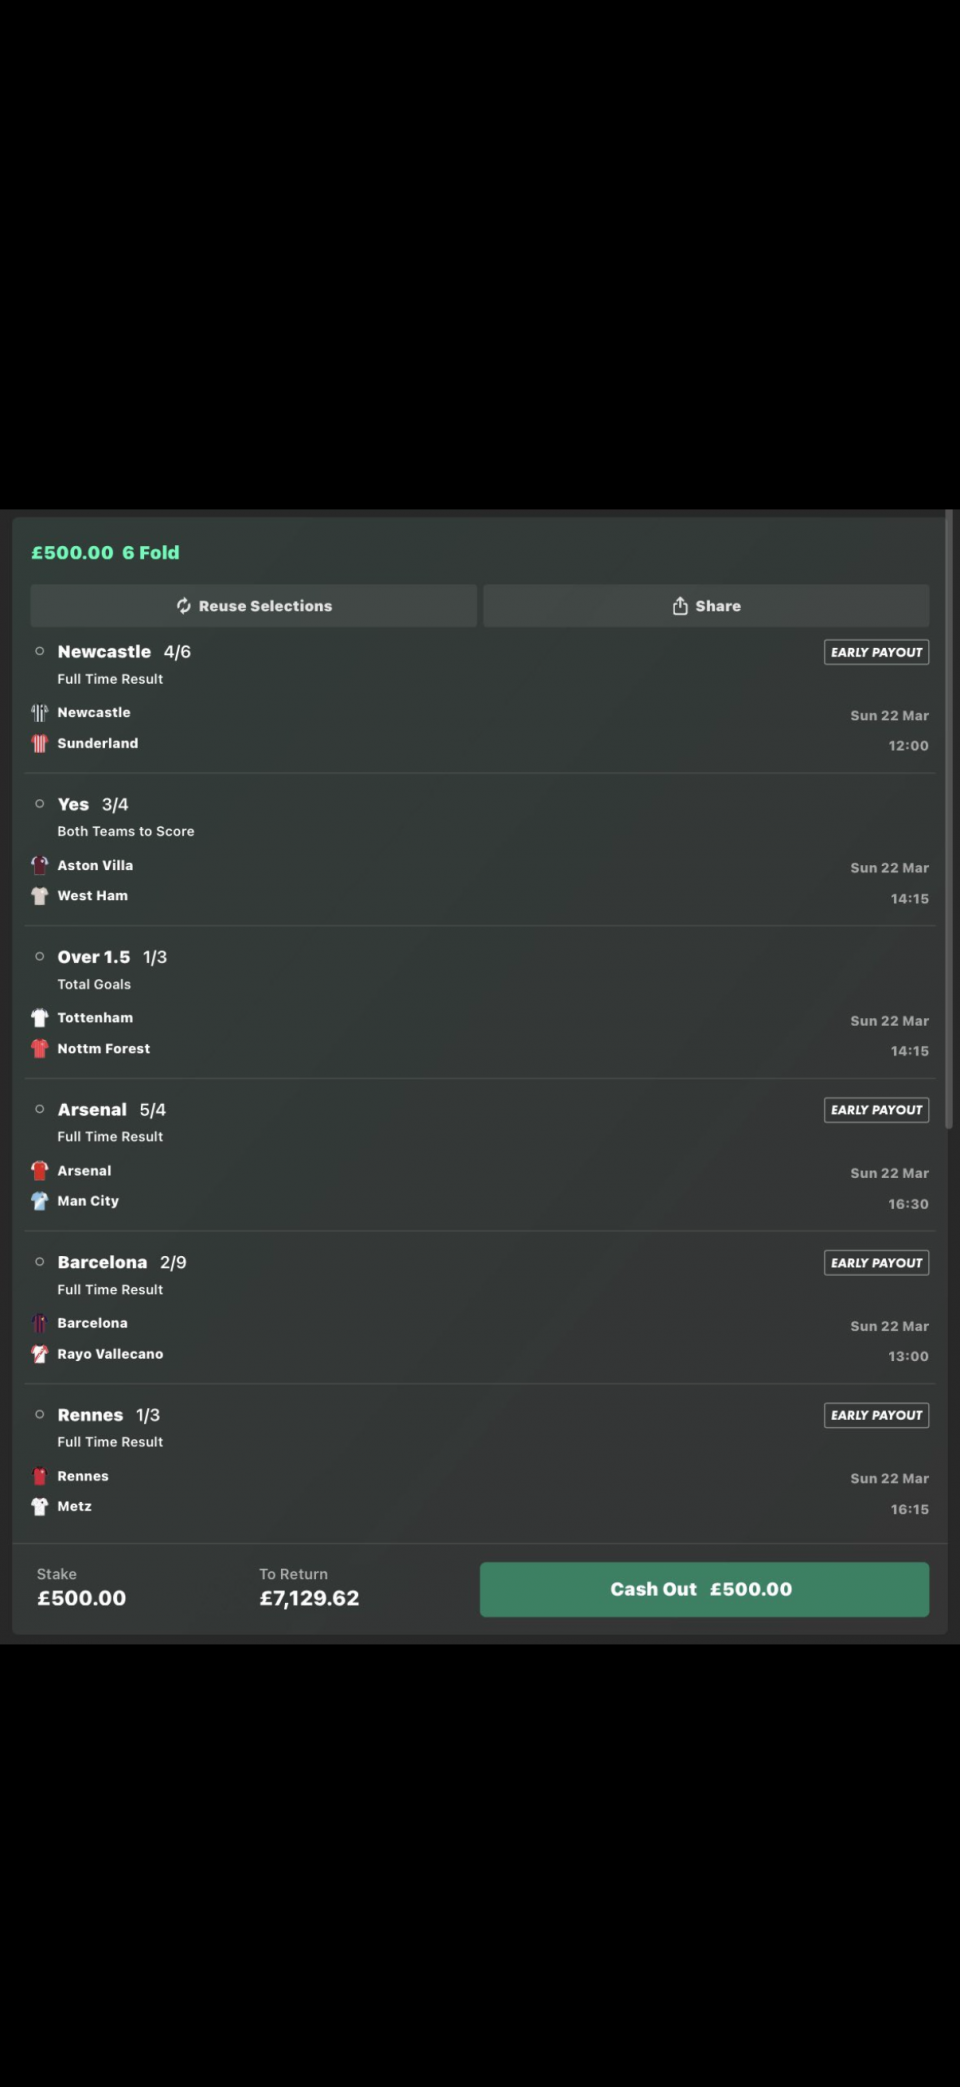Click the £500.00 6 Fold heading

105,553
